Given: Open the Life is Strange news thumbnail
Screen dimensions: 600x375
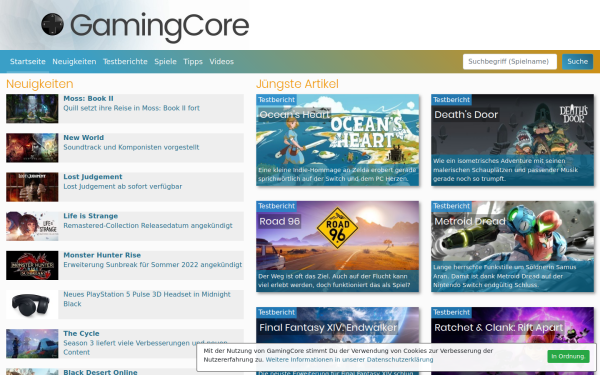Looking at the screenshot, I should point(32,226).
